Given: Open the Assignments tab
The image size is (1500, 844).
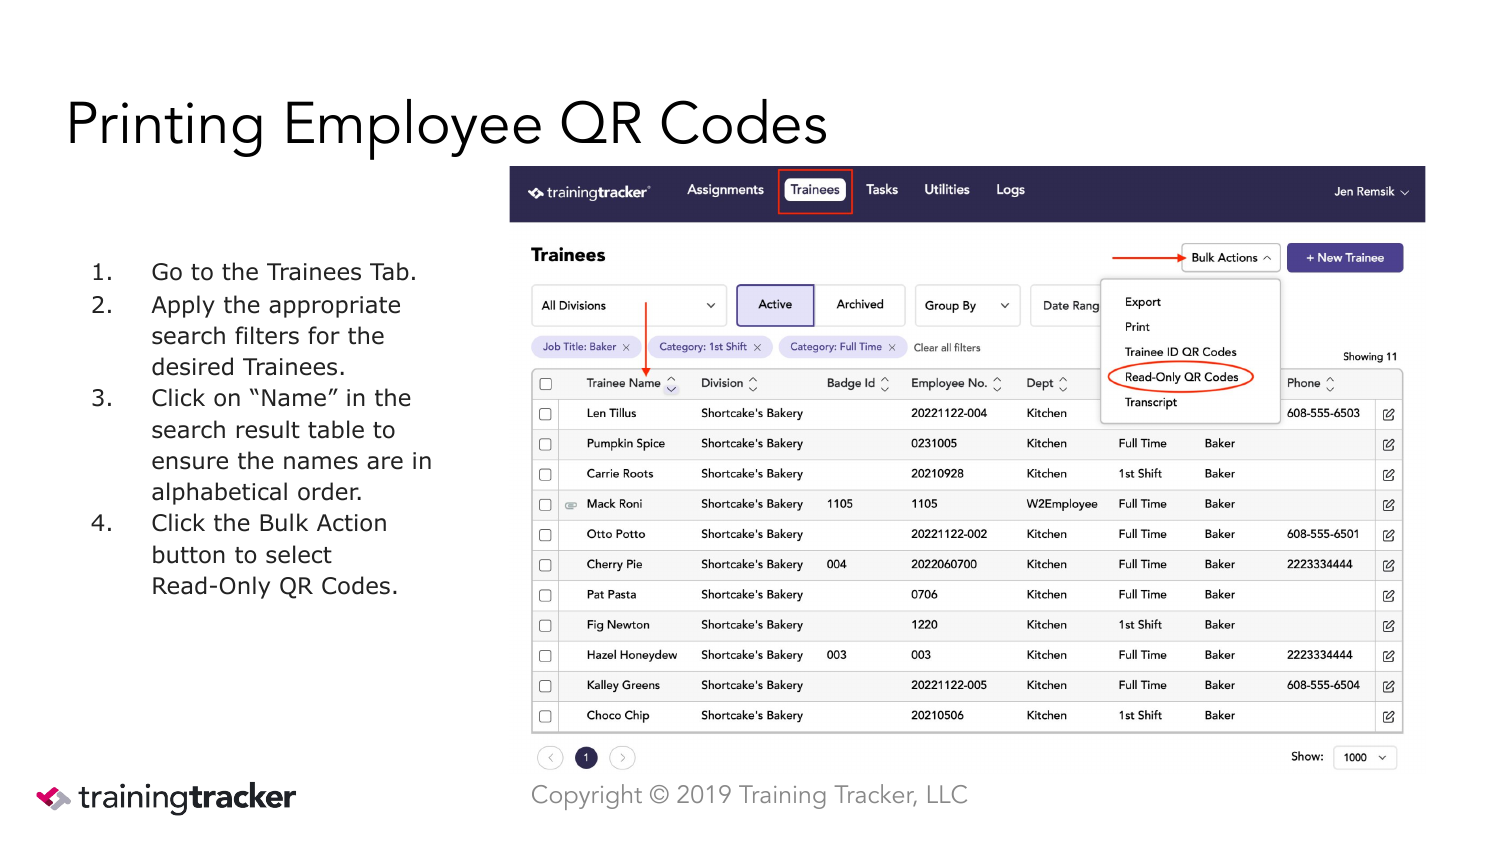Looking at the screenshot, I should (x=725, y=190).
